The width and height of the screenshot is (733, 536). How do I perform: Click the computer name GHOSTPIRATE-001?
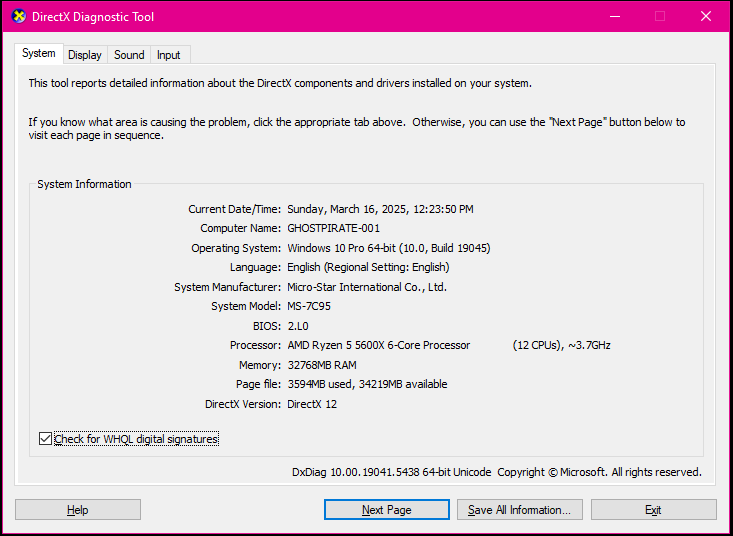[x=333, y=229]
